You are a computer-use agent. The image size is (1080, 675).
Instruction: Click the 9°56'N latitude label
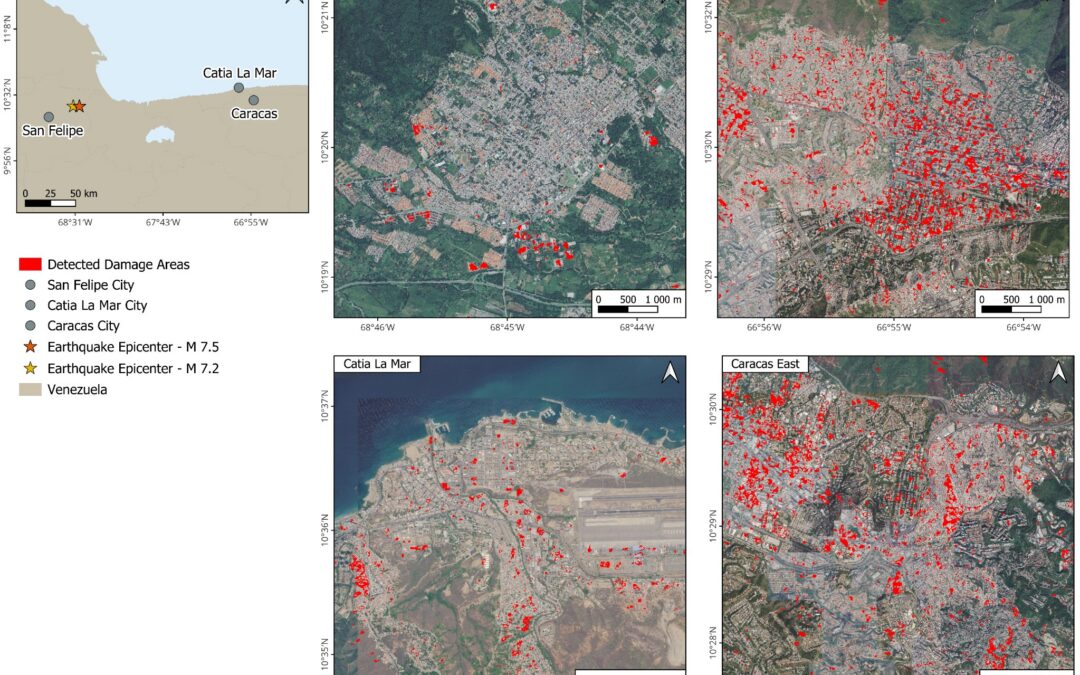8,162
